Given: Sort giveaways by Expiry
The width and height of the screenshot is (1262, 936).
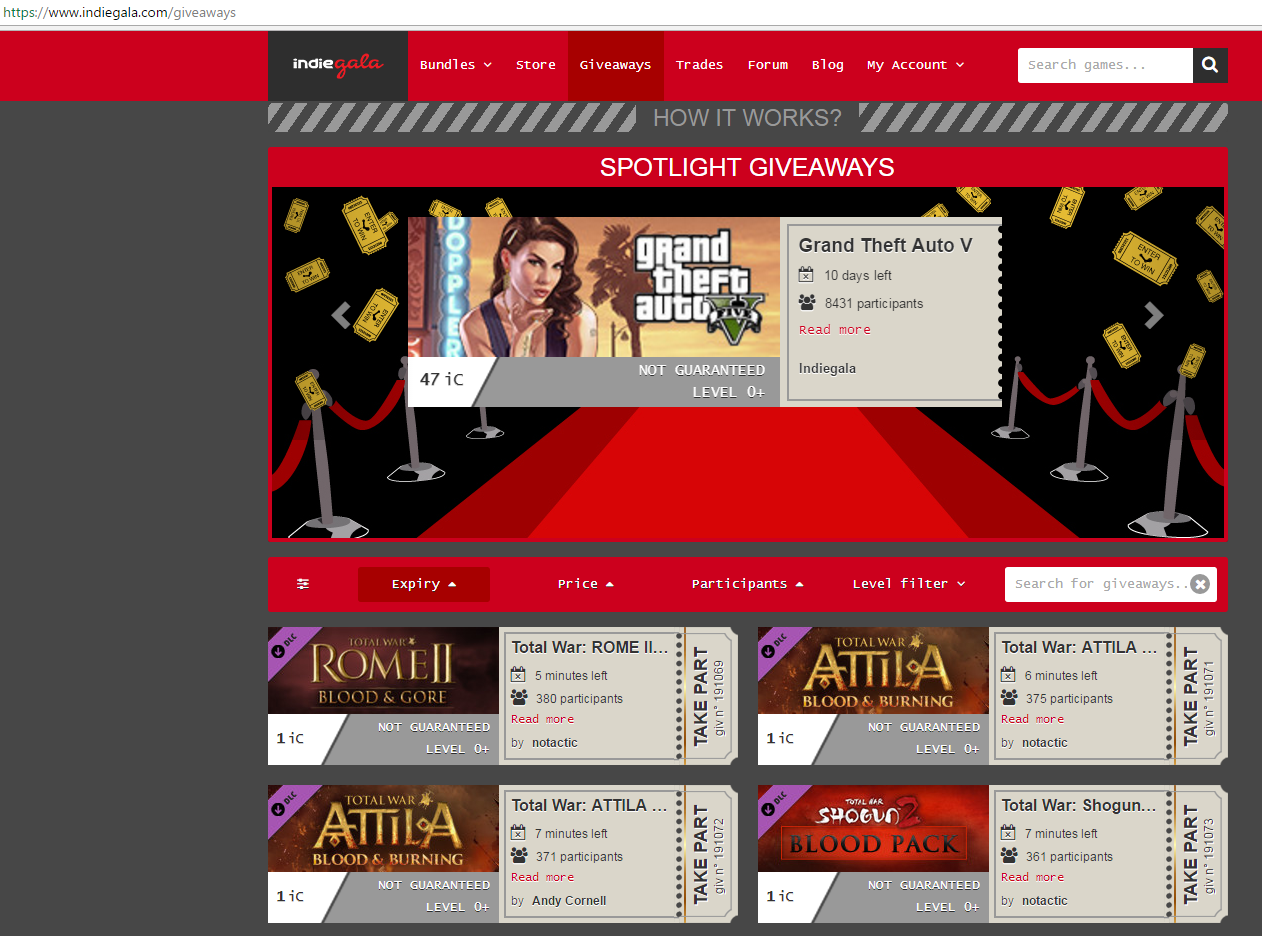Looking at the screenshot, I should [424, 584].
